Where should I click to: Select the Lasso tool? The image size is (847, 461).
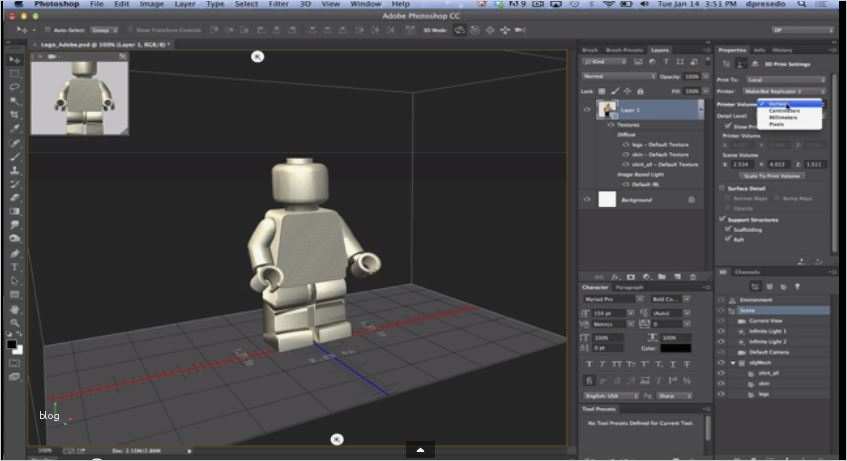tap(15, 87)
